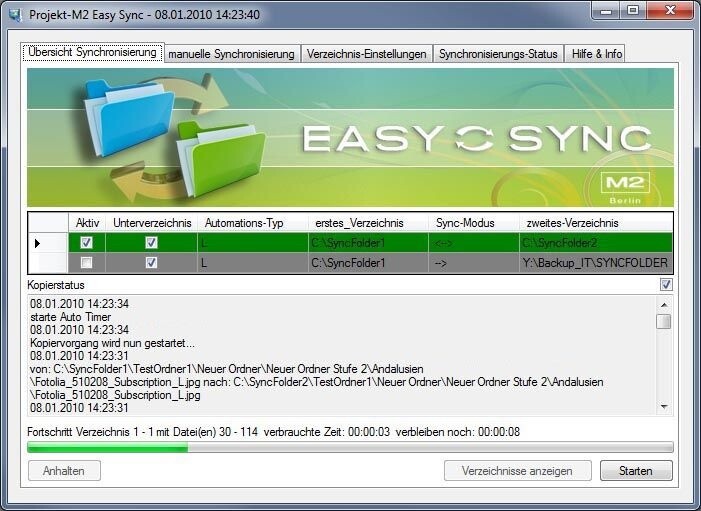Enable Aktiv checkbox for Y:\Backup_IT row
Image resolution: width=701 pixels, height=511 pixels.
[x=86, y=262]
